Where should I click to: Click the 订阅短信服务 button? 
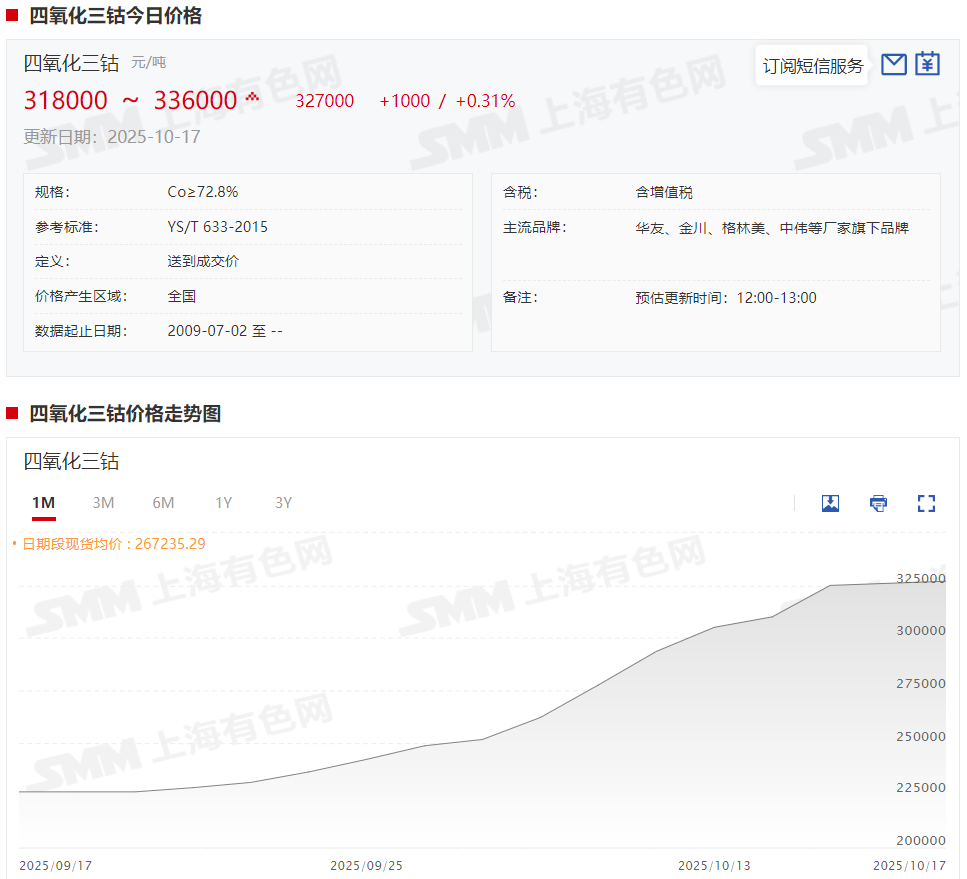pyautogui.click(x=812, y=66)
